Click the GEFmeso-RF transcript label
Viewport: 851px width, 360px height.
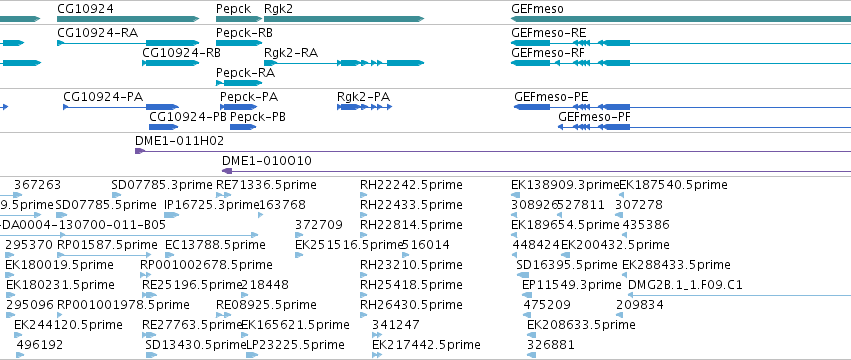tap(548, 53)
